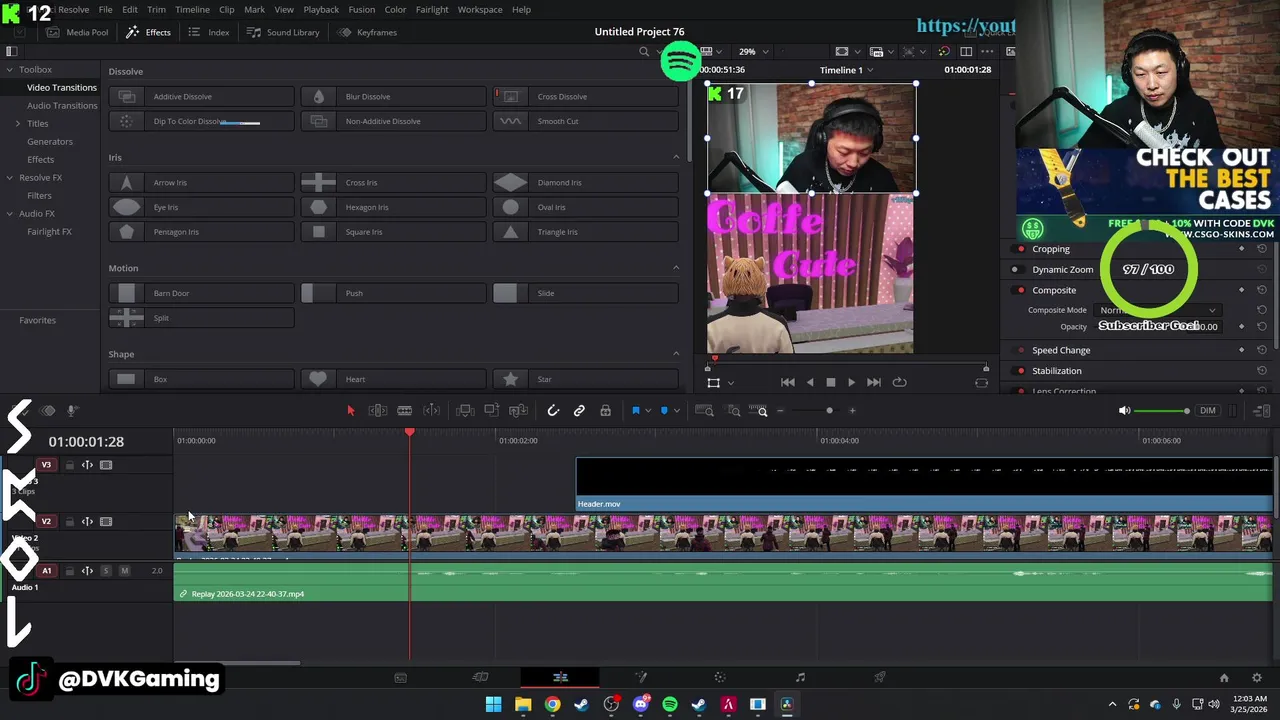1280x720 pixels.
Task: Open the viewer zoom 29% dropdown
Action: click(x=753, y=52)
